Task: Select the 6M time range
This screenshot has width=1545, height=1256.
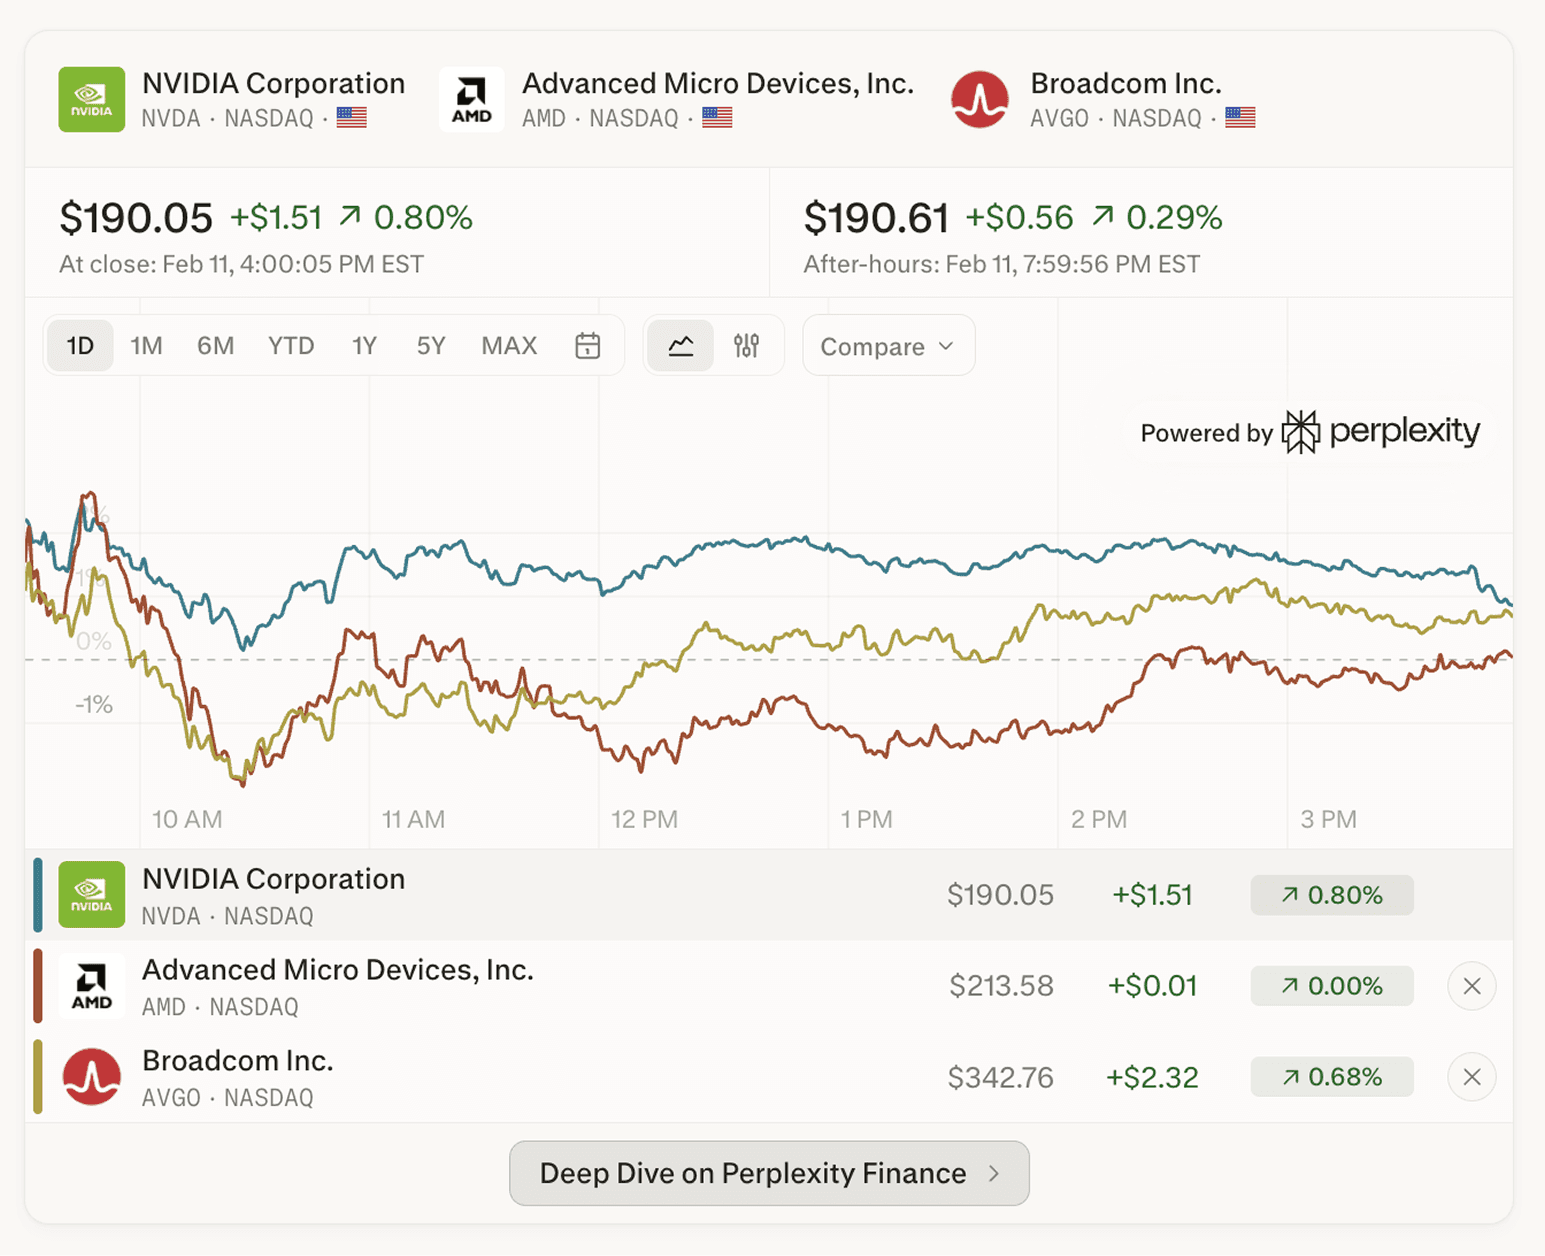Action: pyautogui.click(x=215, y=346)
